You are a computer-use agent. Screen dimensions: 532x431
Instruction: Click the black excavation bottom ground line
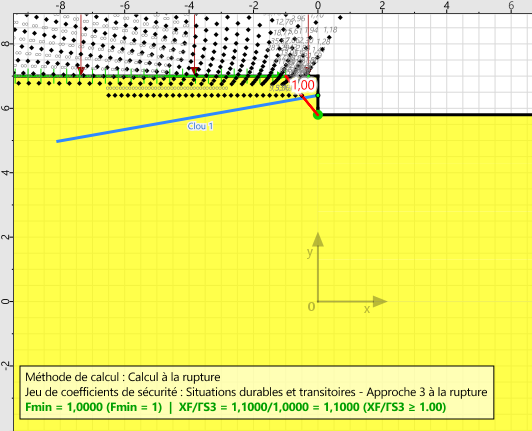tap(425, 115)
